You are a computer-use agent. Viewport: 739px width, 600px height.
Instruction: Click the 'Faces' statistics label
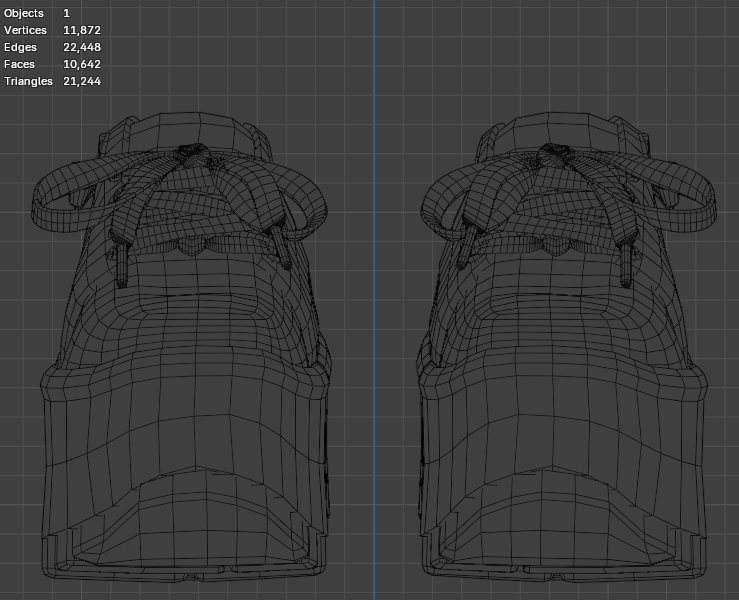[x=19, y=64]
